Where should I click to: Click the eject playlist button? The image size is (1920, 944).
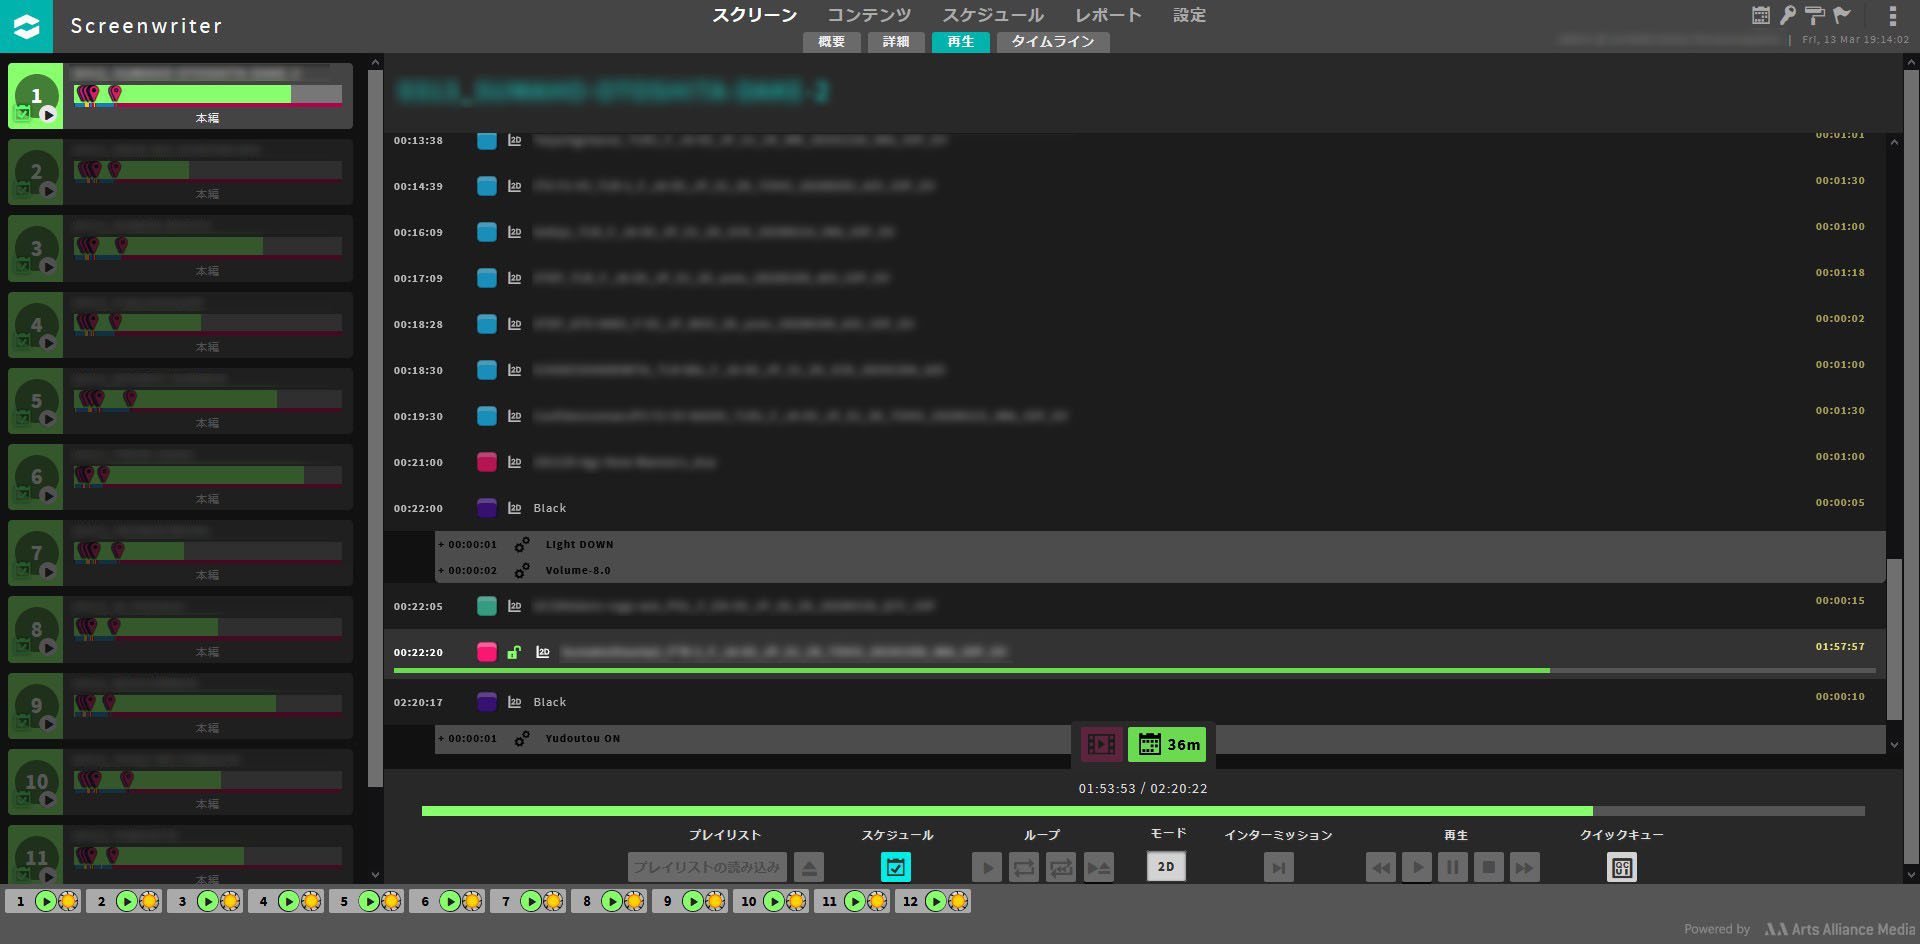[x=809, y=867]
